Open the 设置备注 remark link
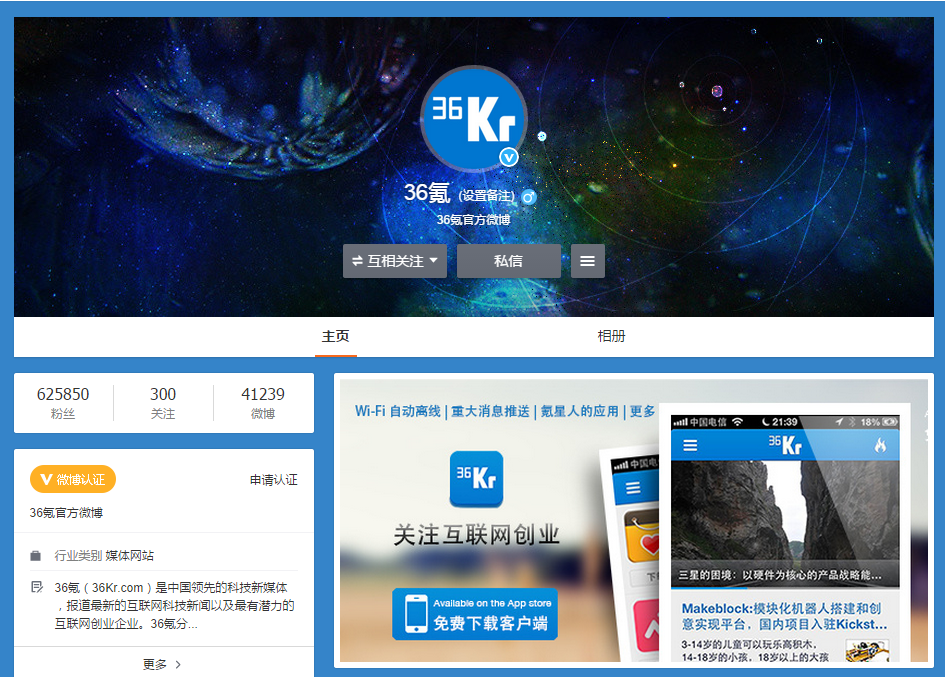945x677 pixels. click(486, 196)
